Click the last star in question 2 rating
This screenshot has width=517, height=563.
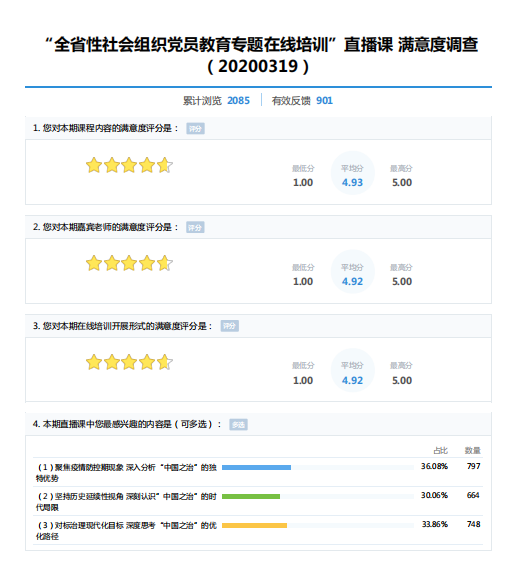pyautogui.click(x=165, y=263)
